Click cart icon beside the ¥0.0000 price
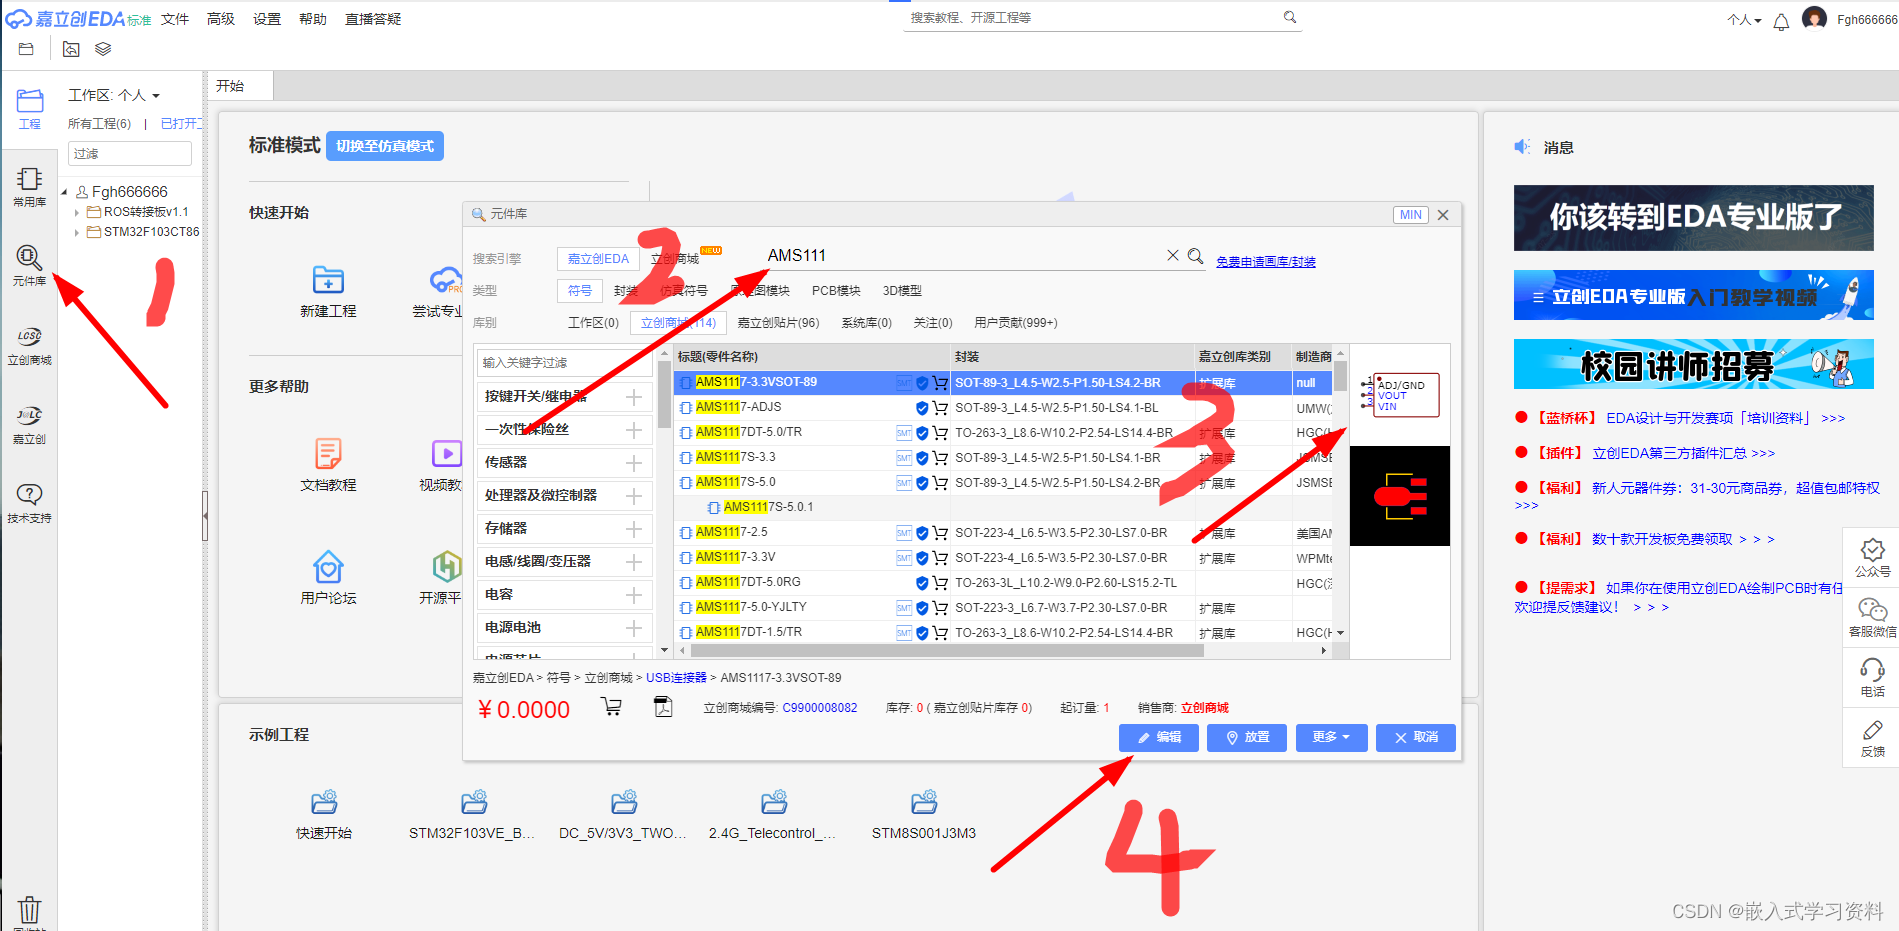Viewport: 1899px width, 931px height. (x=611, y=707)
